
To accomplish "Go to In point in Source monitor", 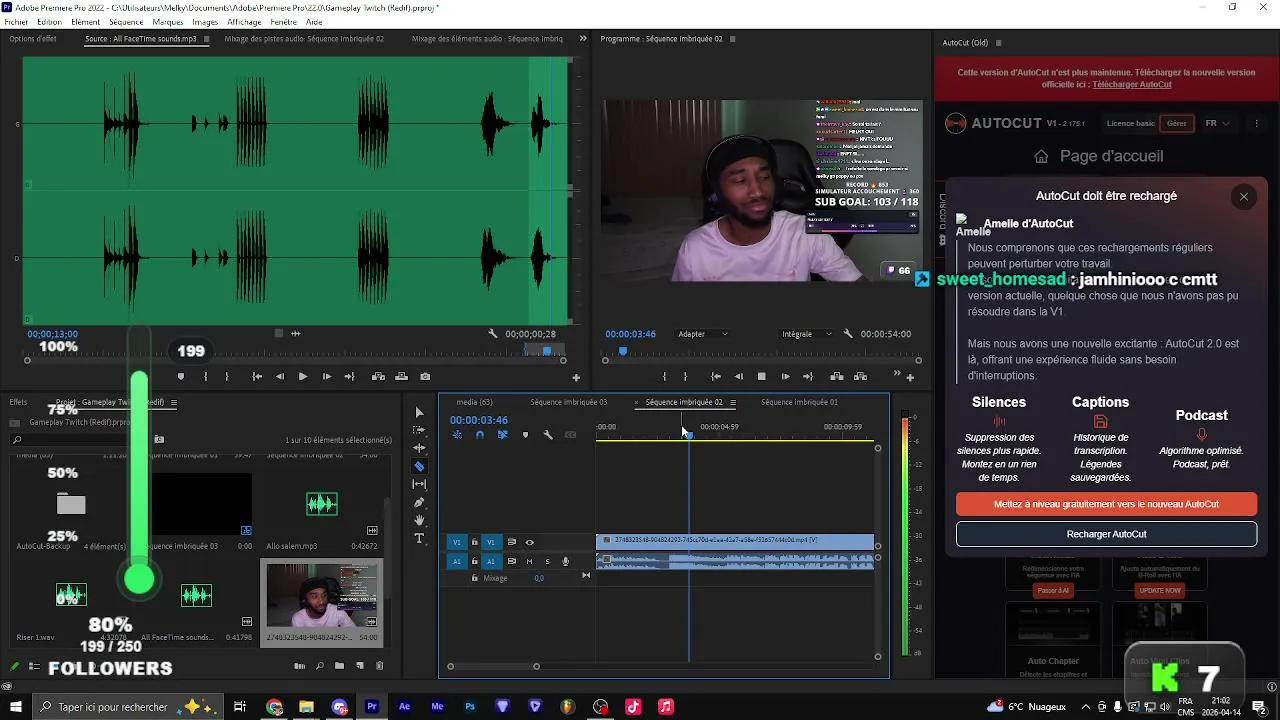I will [x=257, y=377].
